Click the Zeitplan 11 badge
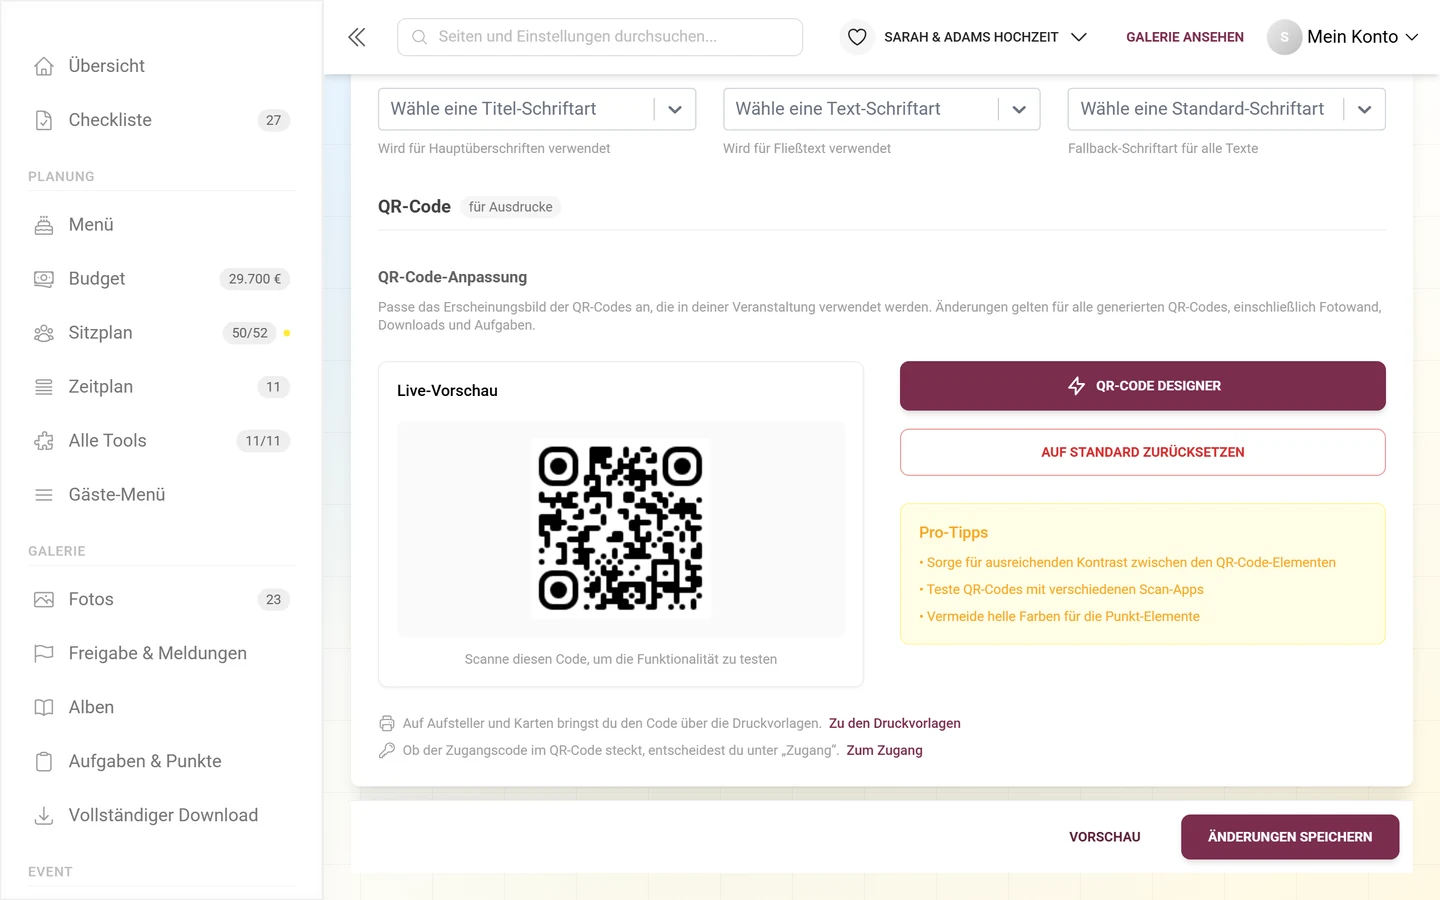 (274, 387)
